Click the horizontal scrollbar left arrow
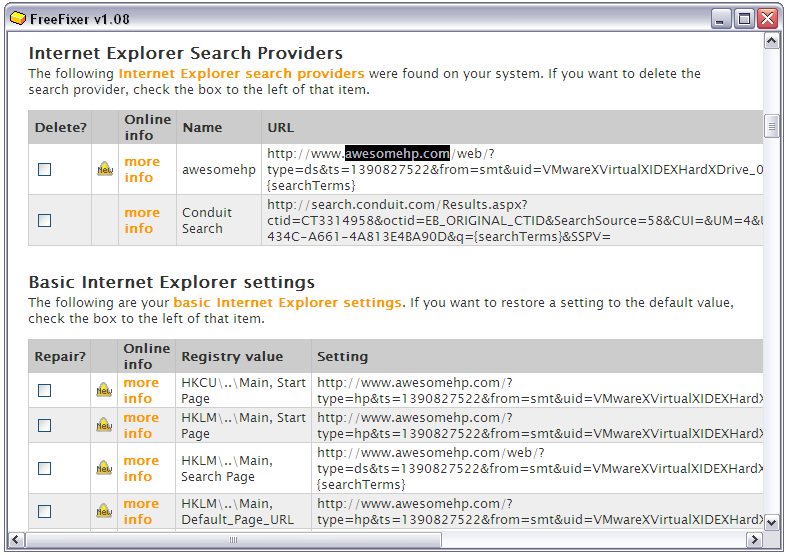The image size is (788, 555). click(16, 540)
